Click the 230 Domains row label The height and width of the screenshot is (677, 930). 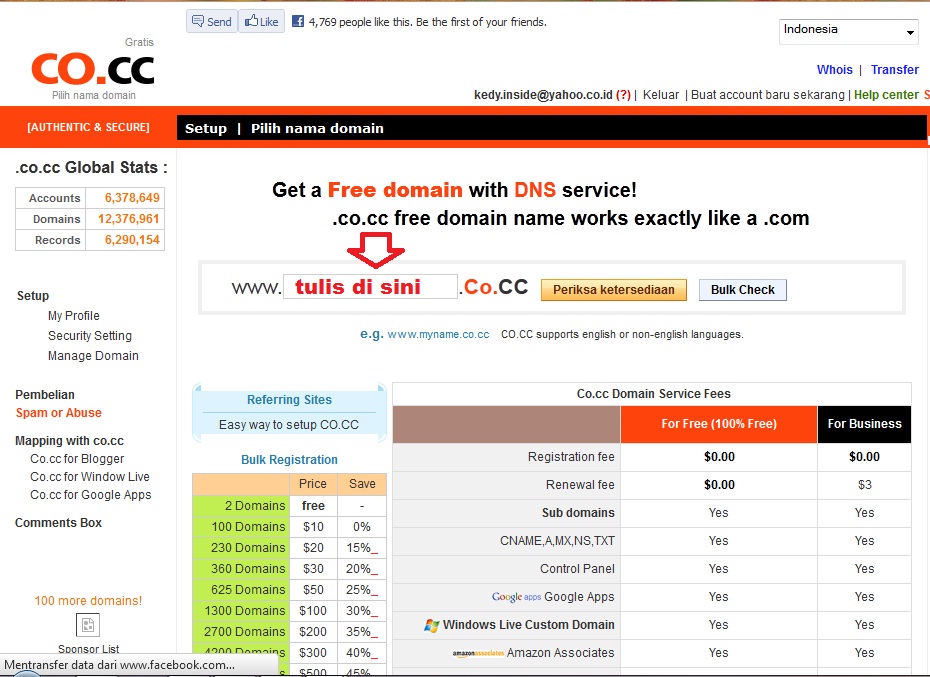point(248,548)
